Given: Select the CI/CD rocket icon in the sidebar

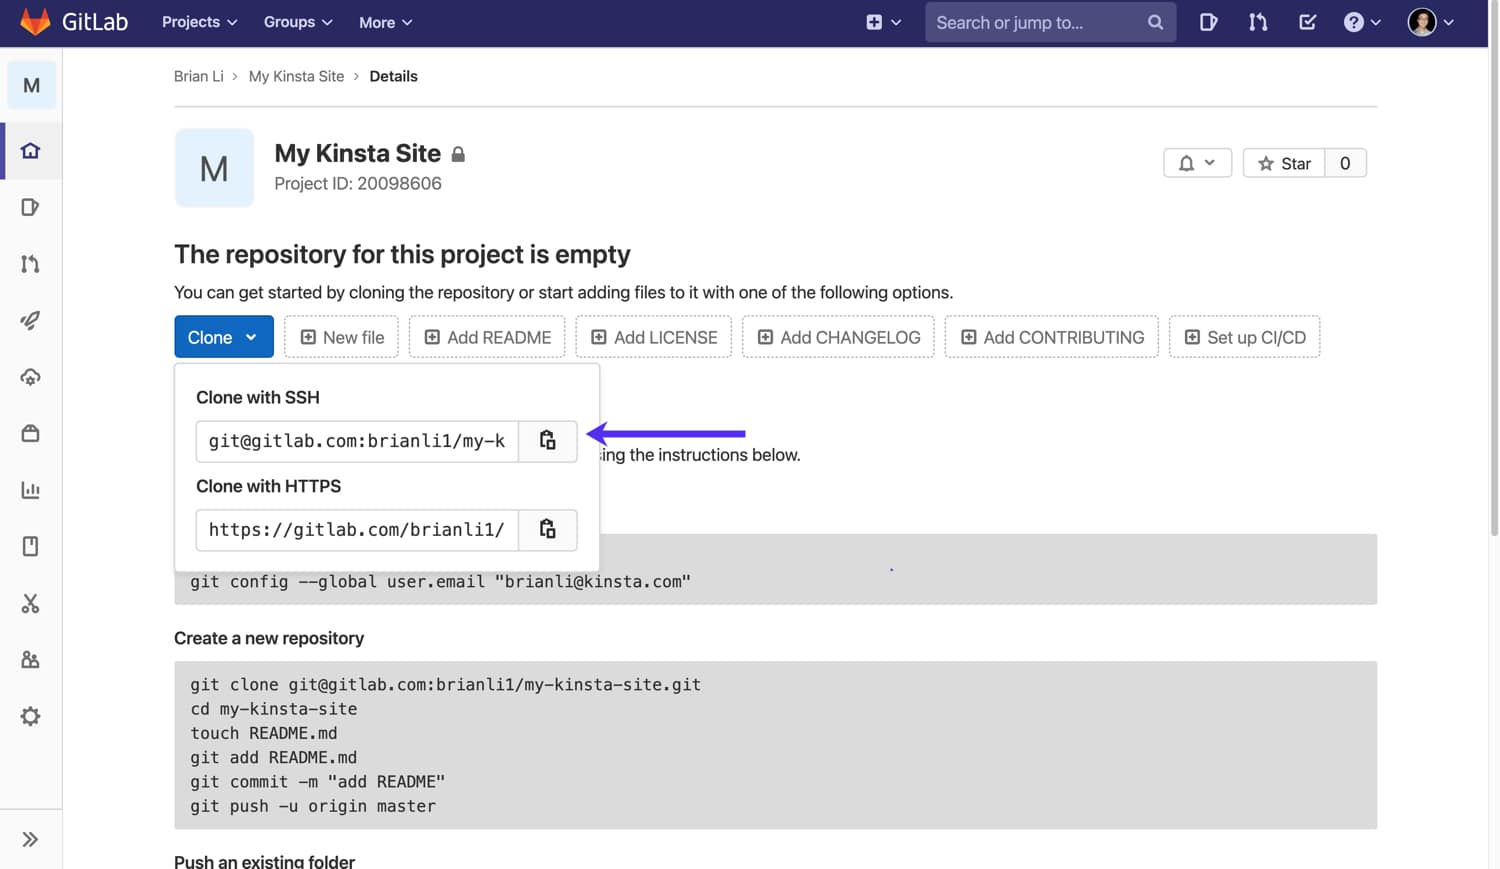Looking at the screenshot, I should [x=31, y=320].
